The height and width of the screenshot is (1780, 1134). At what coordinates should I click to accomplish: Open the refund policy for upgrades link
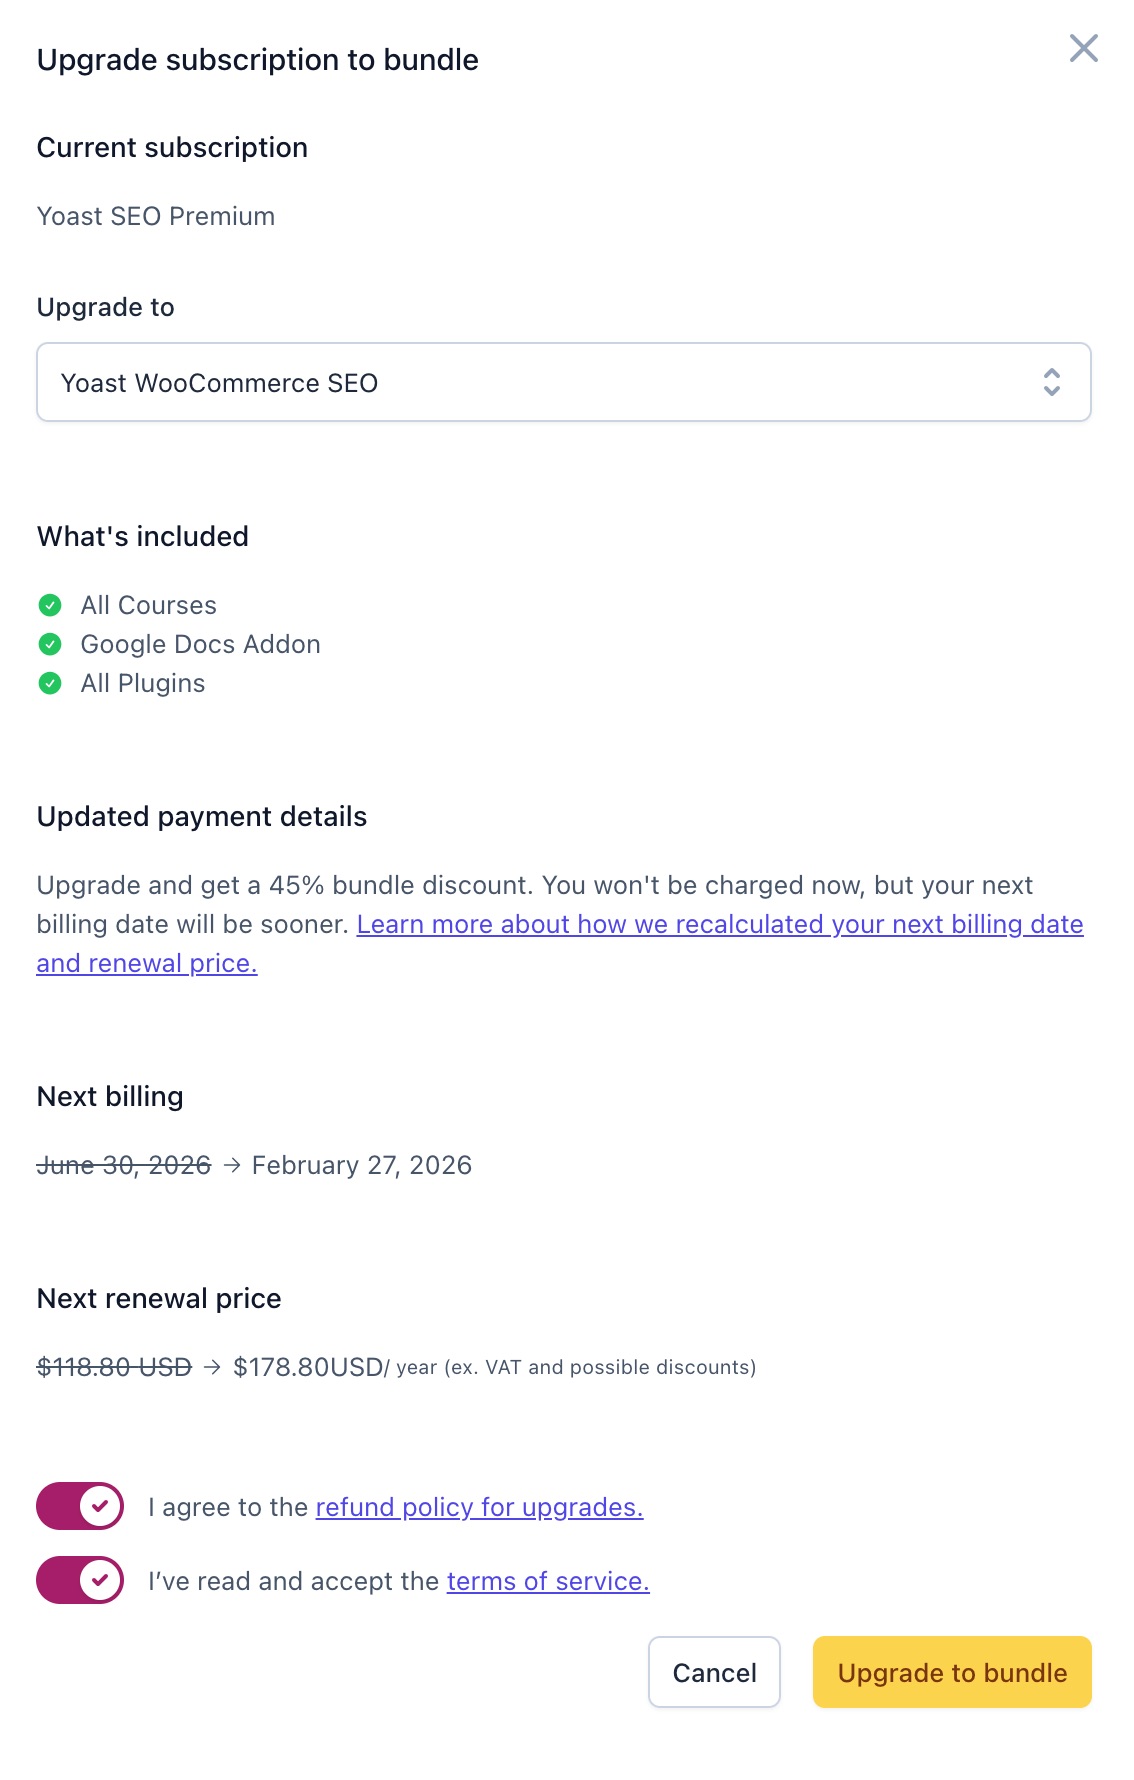479,1507
